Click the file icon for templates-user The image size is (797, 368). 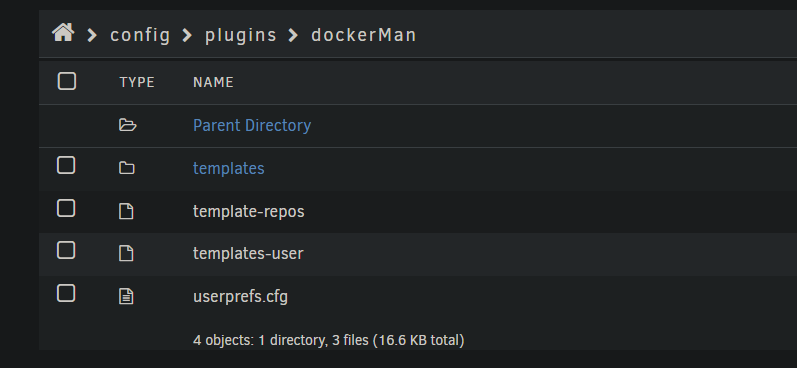pyautogui.click(x=126, y=253)
